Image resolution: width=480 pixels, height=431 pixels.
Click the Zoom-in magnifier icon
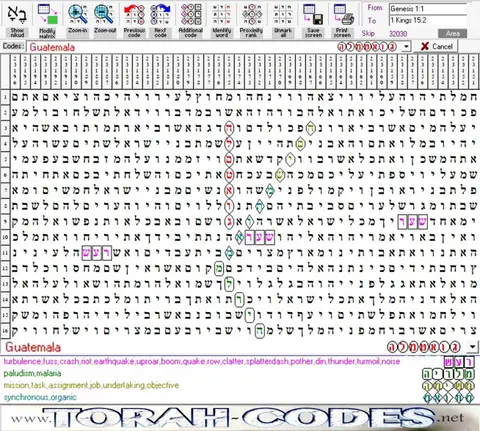pyautogui.click(x=78, y=14)
